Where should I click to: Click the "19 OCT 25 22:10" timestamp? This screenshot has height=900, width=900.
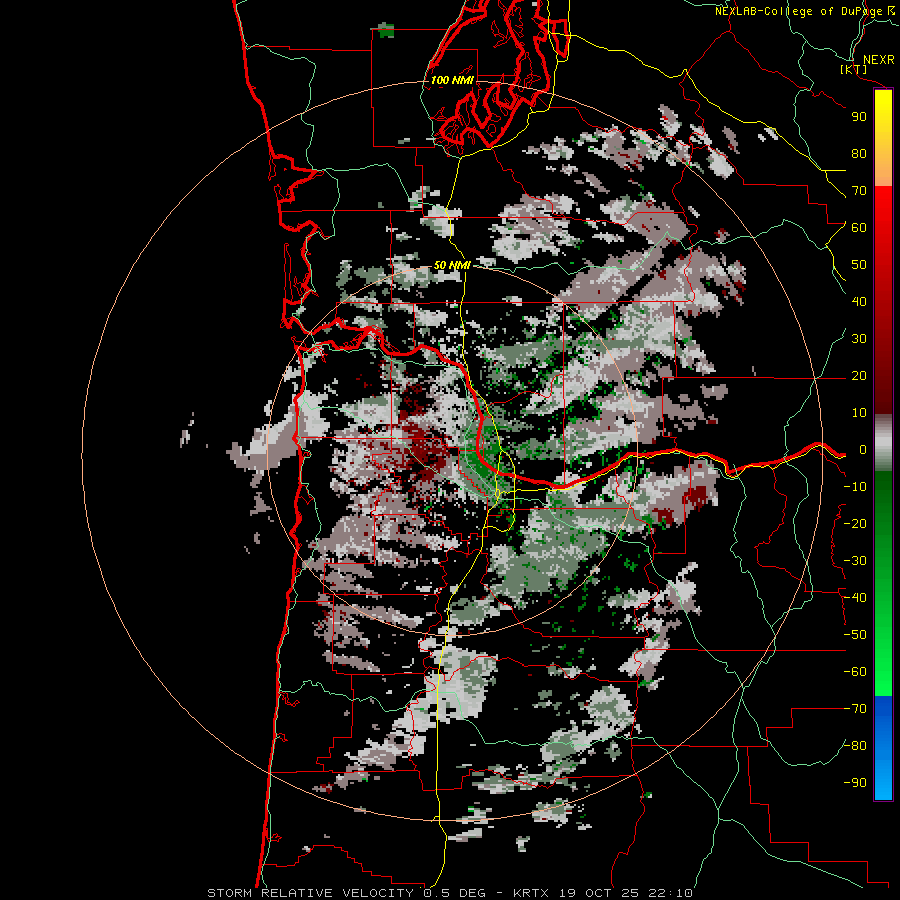(626, 893)
